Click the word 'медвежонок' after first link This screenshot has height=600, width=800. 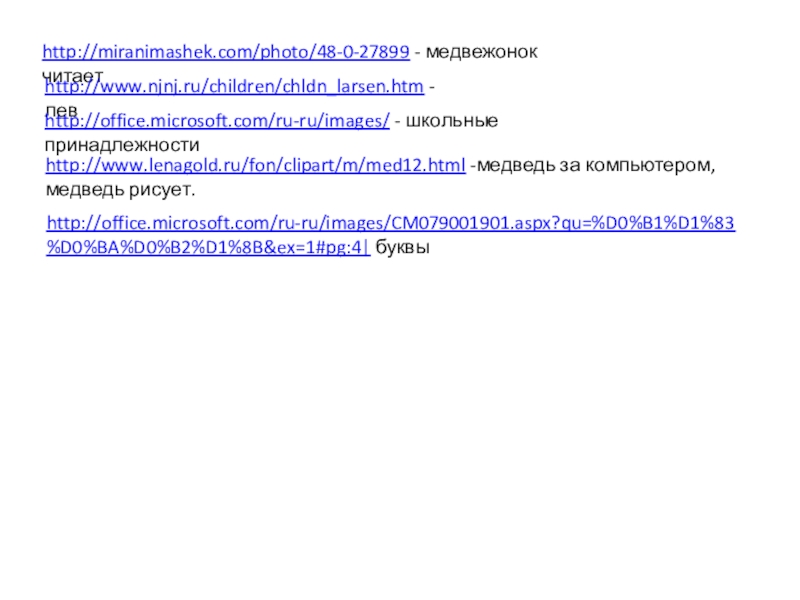[481, 52]
